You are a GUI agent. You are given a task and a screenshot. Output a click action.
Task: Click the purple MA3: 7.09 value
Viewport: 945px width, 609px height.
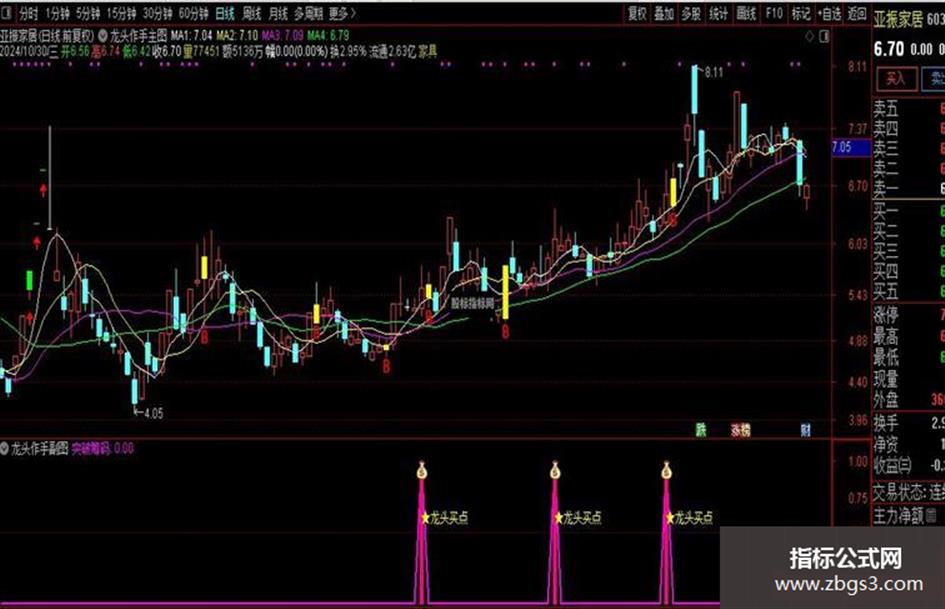[282, 36]
